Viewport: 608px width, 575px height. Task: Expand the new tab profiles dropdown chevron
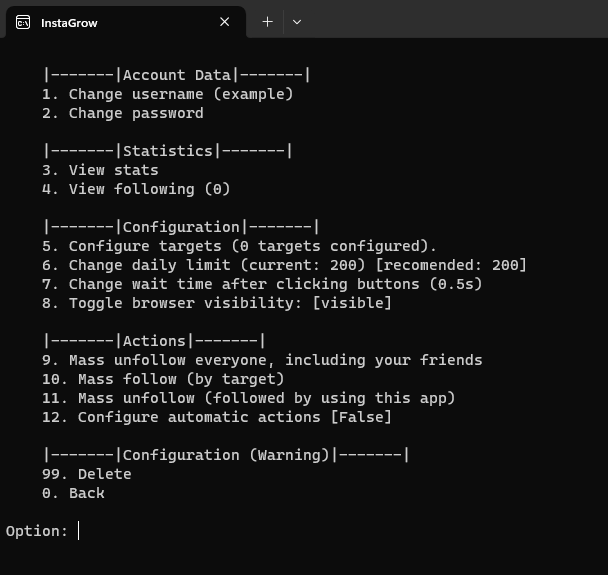pos(297,22)
